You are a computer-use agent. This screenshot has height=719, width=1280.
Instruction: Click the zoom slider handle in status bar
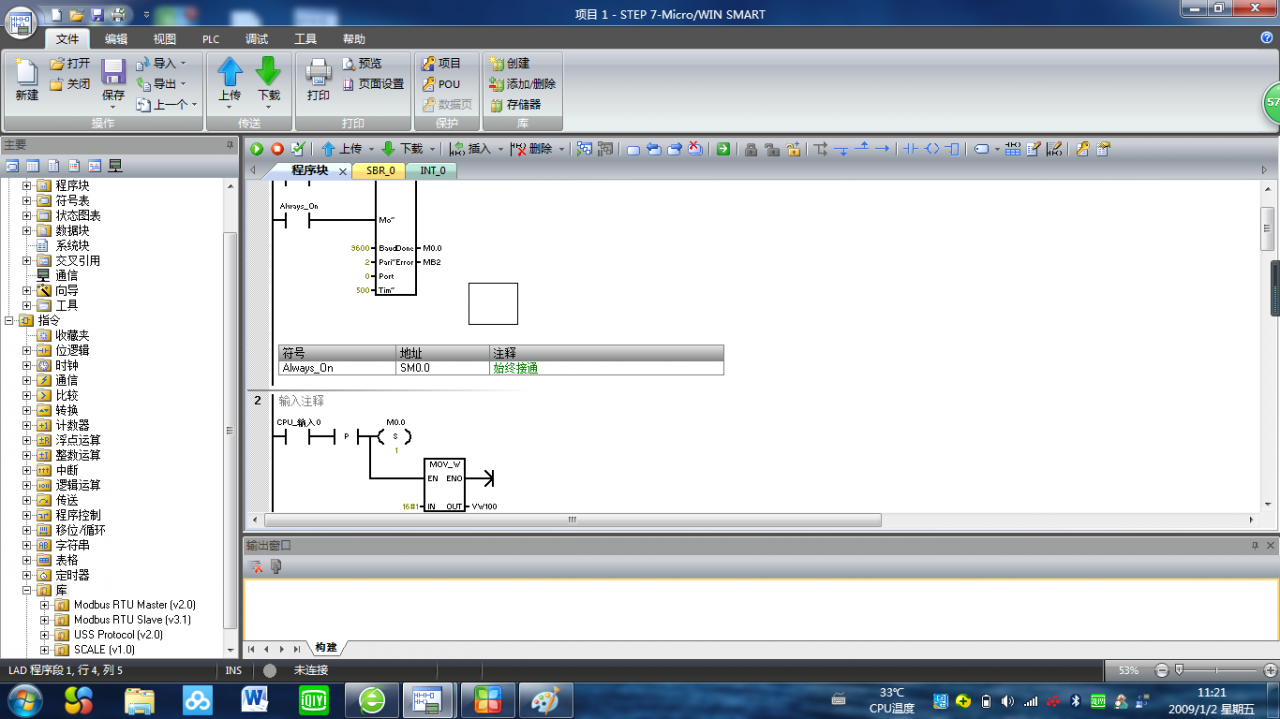point(1180,670)
